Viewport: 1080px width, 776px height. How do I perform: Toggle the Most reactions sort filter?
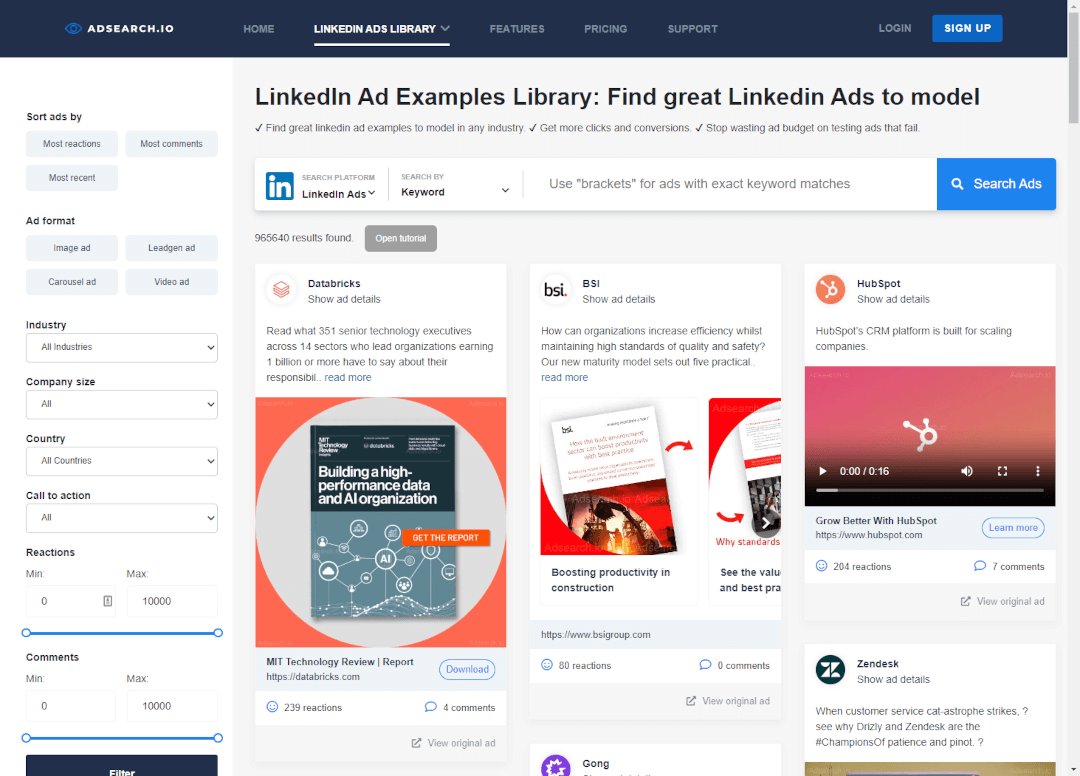tap(71, 143)
